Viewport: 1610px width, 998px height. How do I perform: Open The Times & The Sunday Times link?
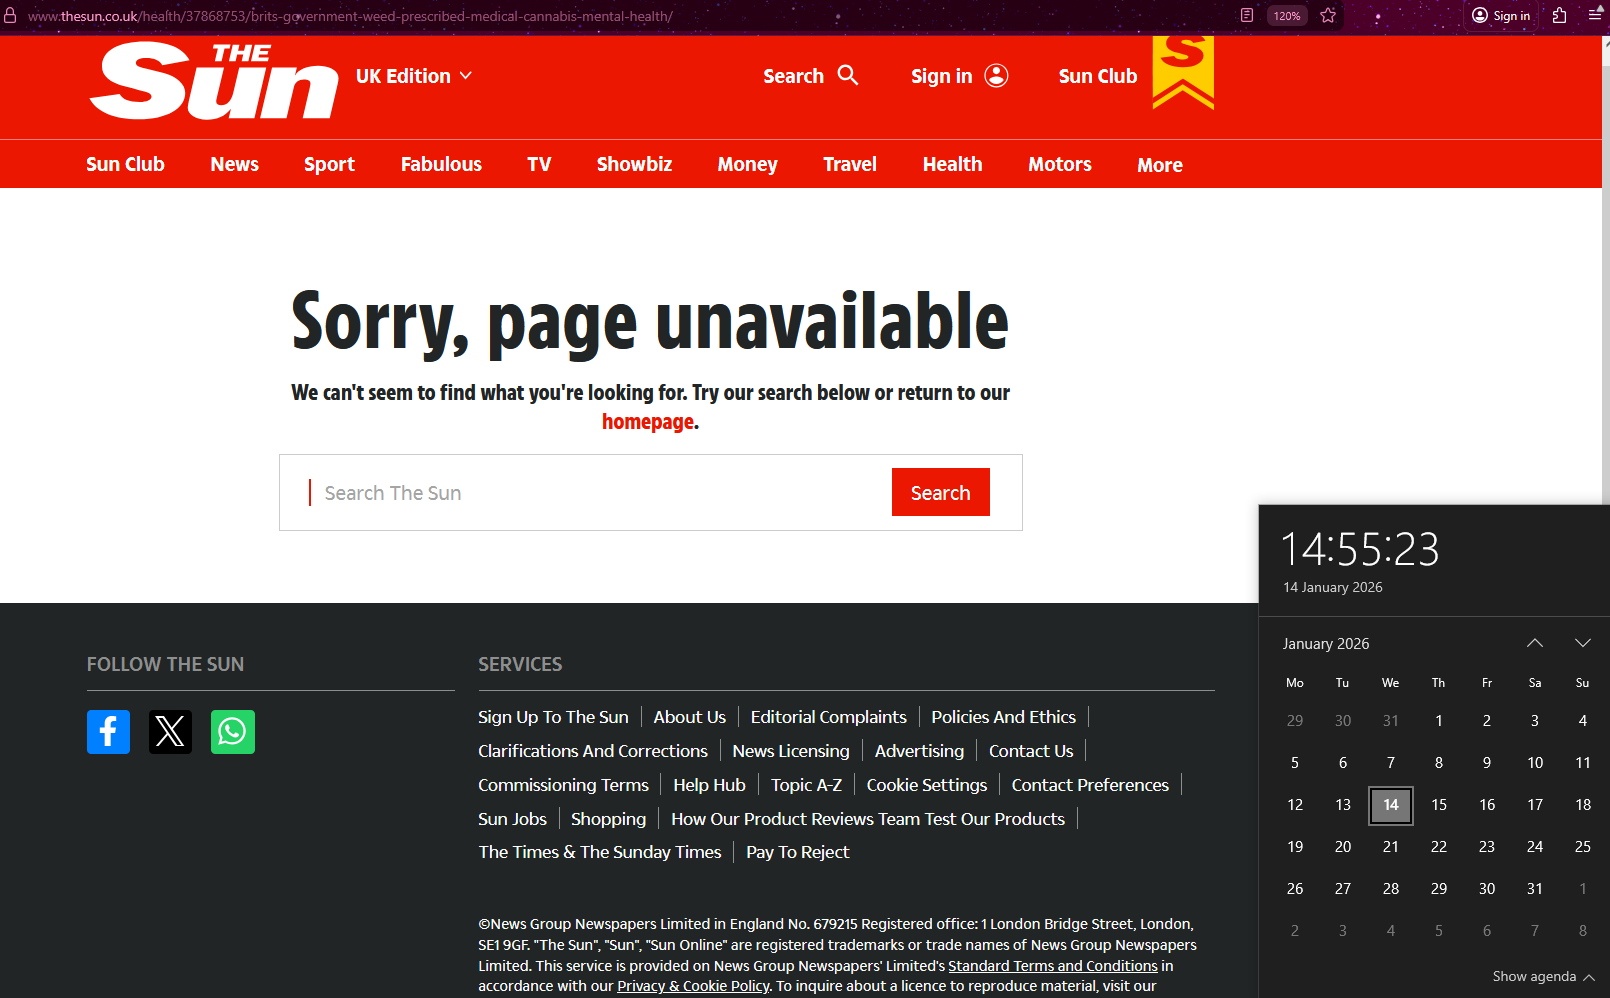(600, 852)
